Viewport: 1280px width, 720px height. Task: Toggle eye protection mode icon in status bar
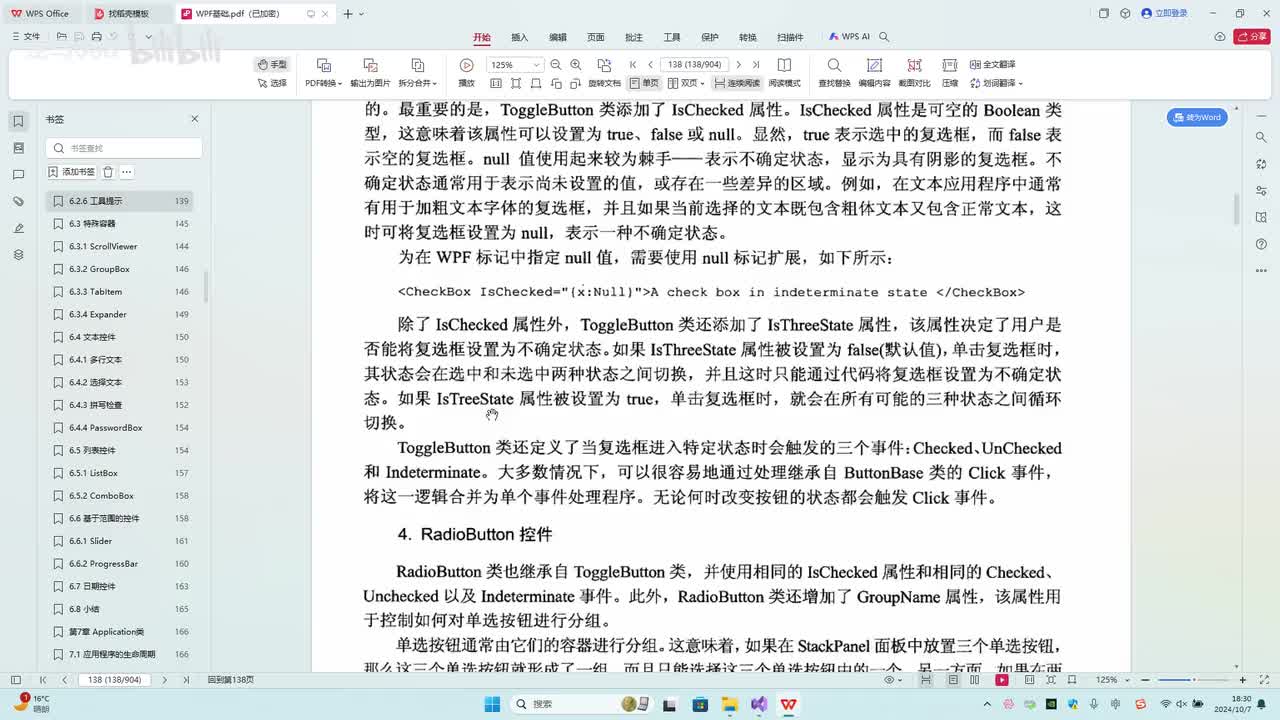click(890, 680)
